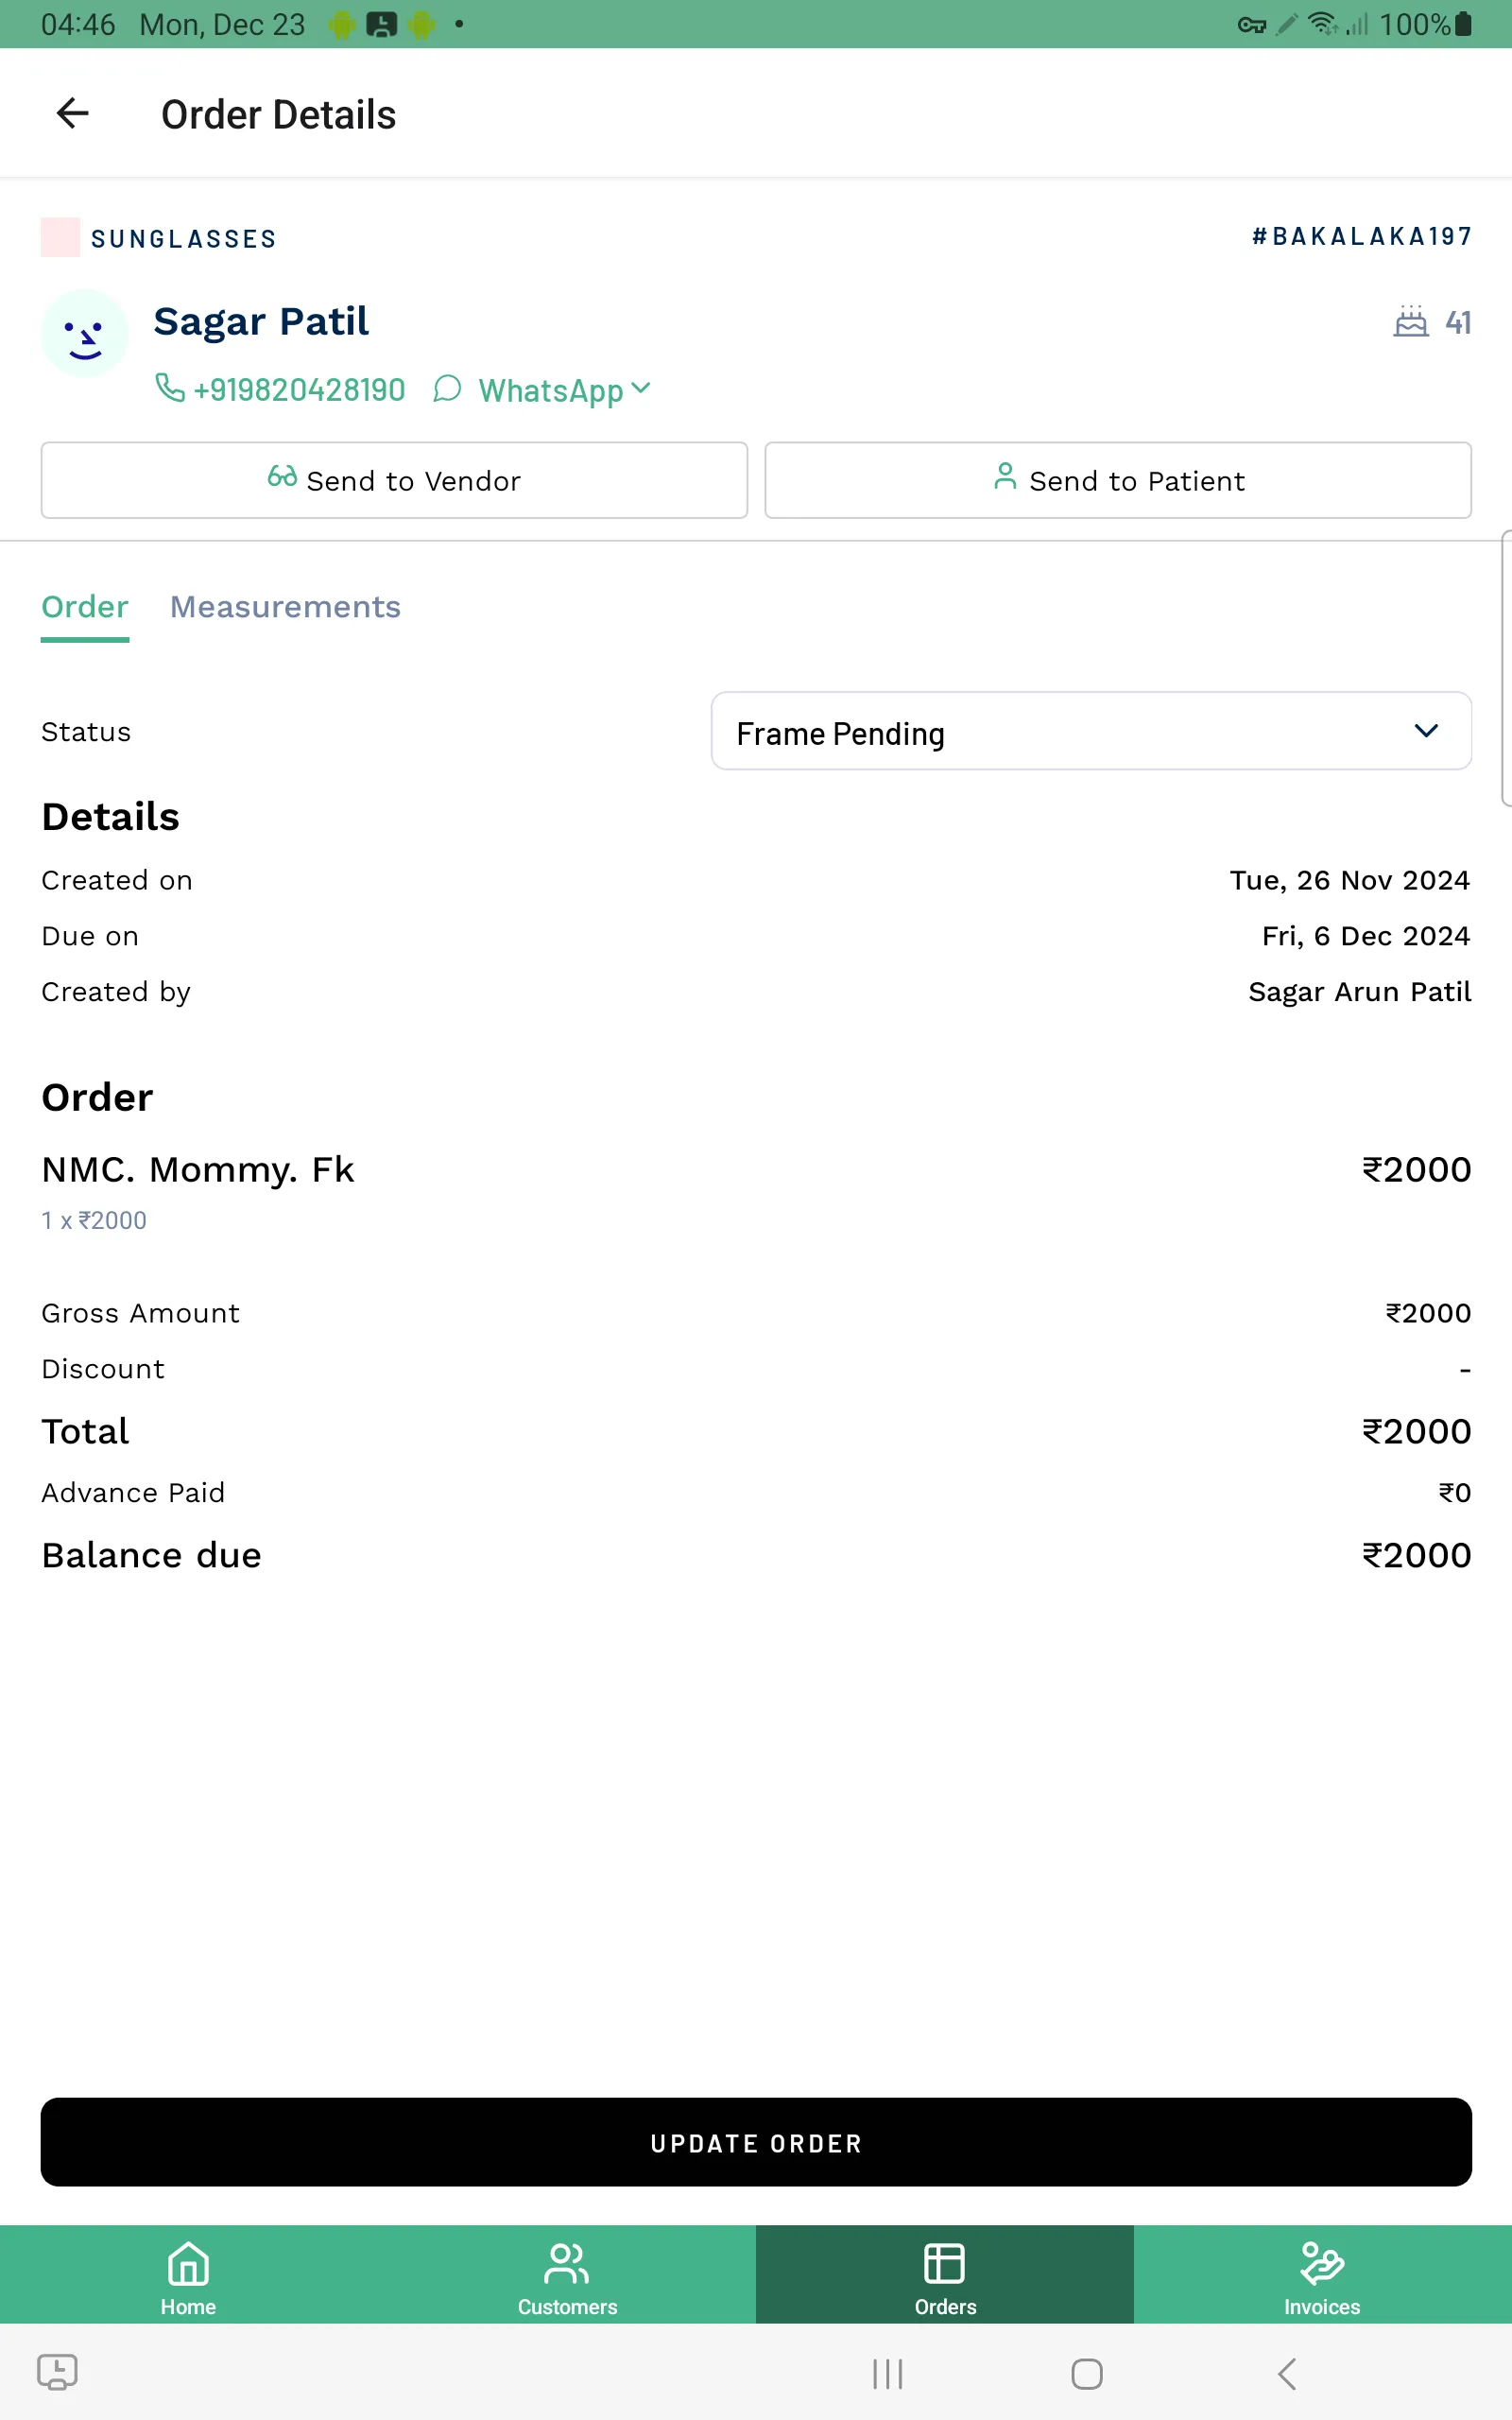The image size is (1512, 2420).
Task: Tap the pink Sunglasses category swatch
Action: [60, 238]
